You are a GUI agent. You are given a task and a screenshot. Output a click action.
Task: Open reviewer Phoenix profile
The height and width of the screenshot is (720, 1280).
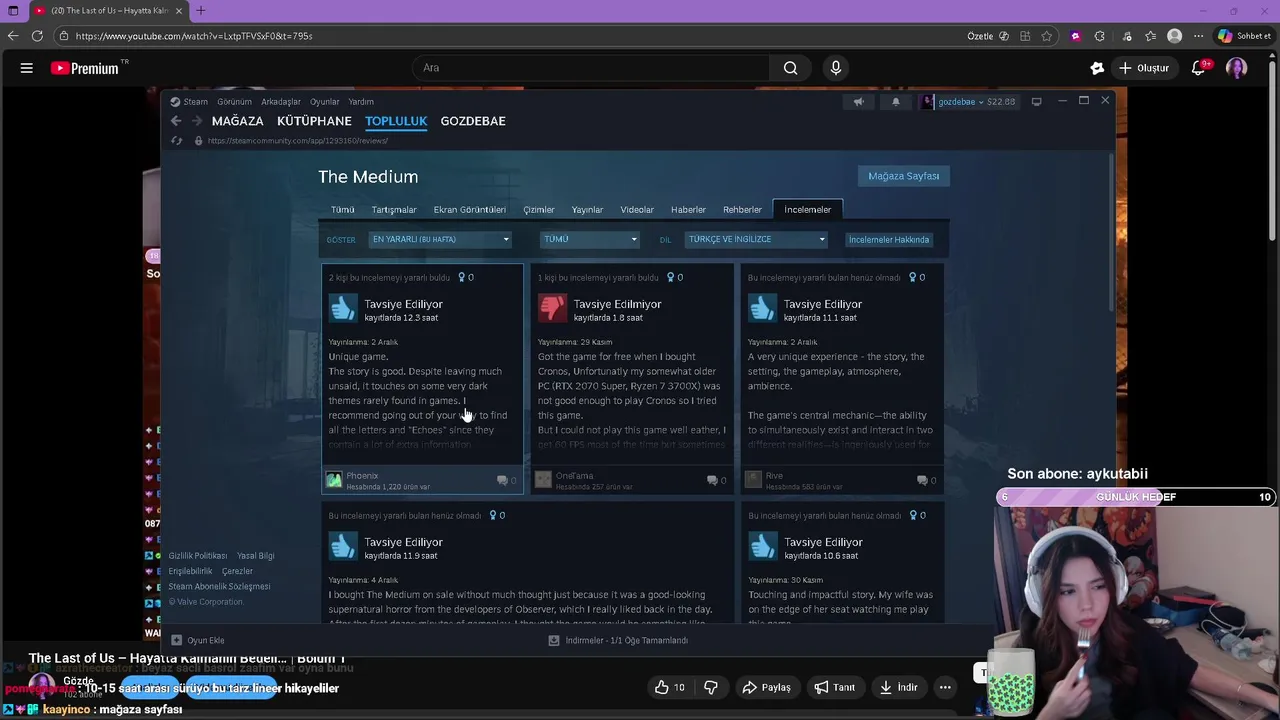click(362, 476)
